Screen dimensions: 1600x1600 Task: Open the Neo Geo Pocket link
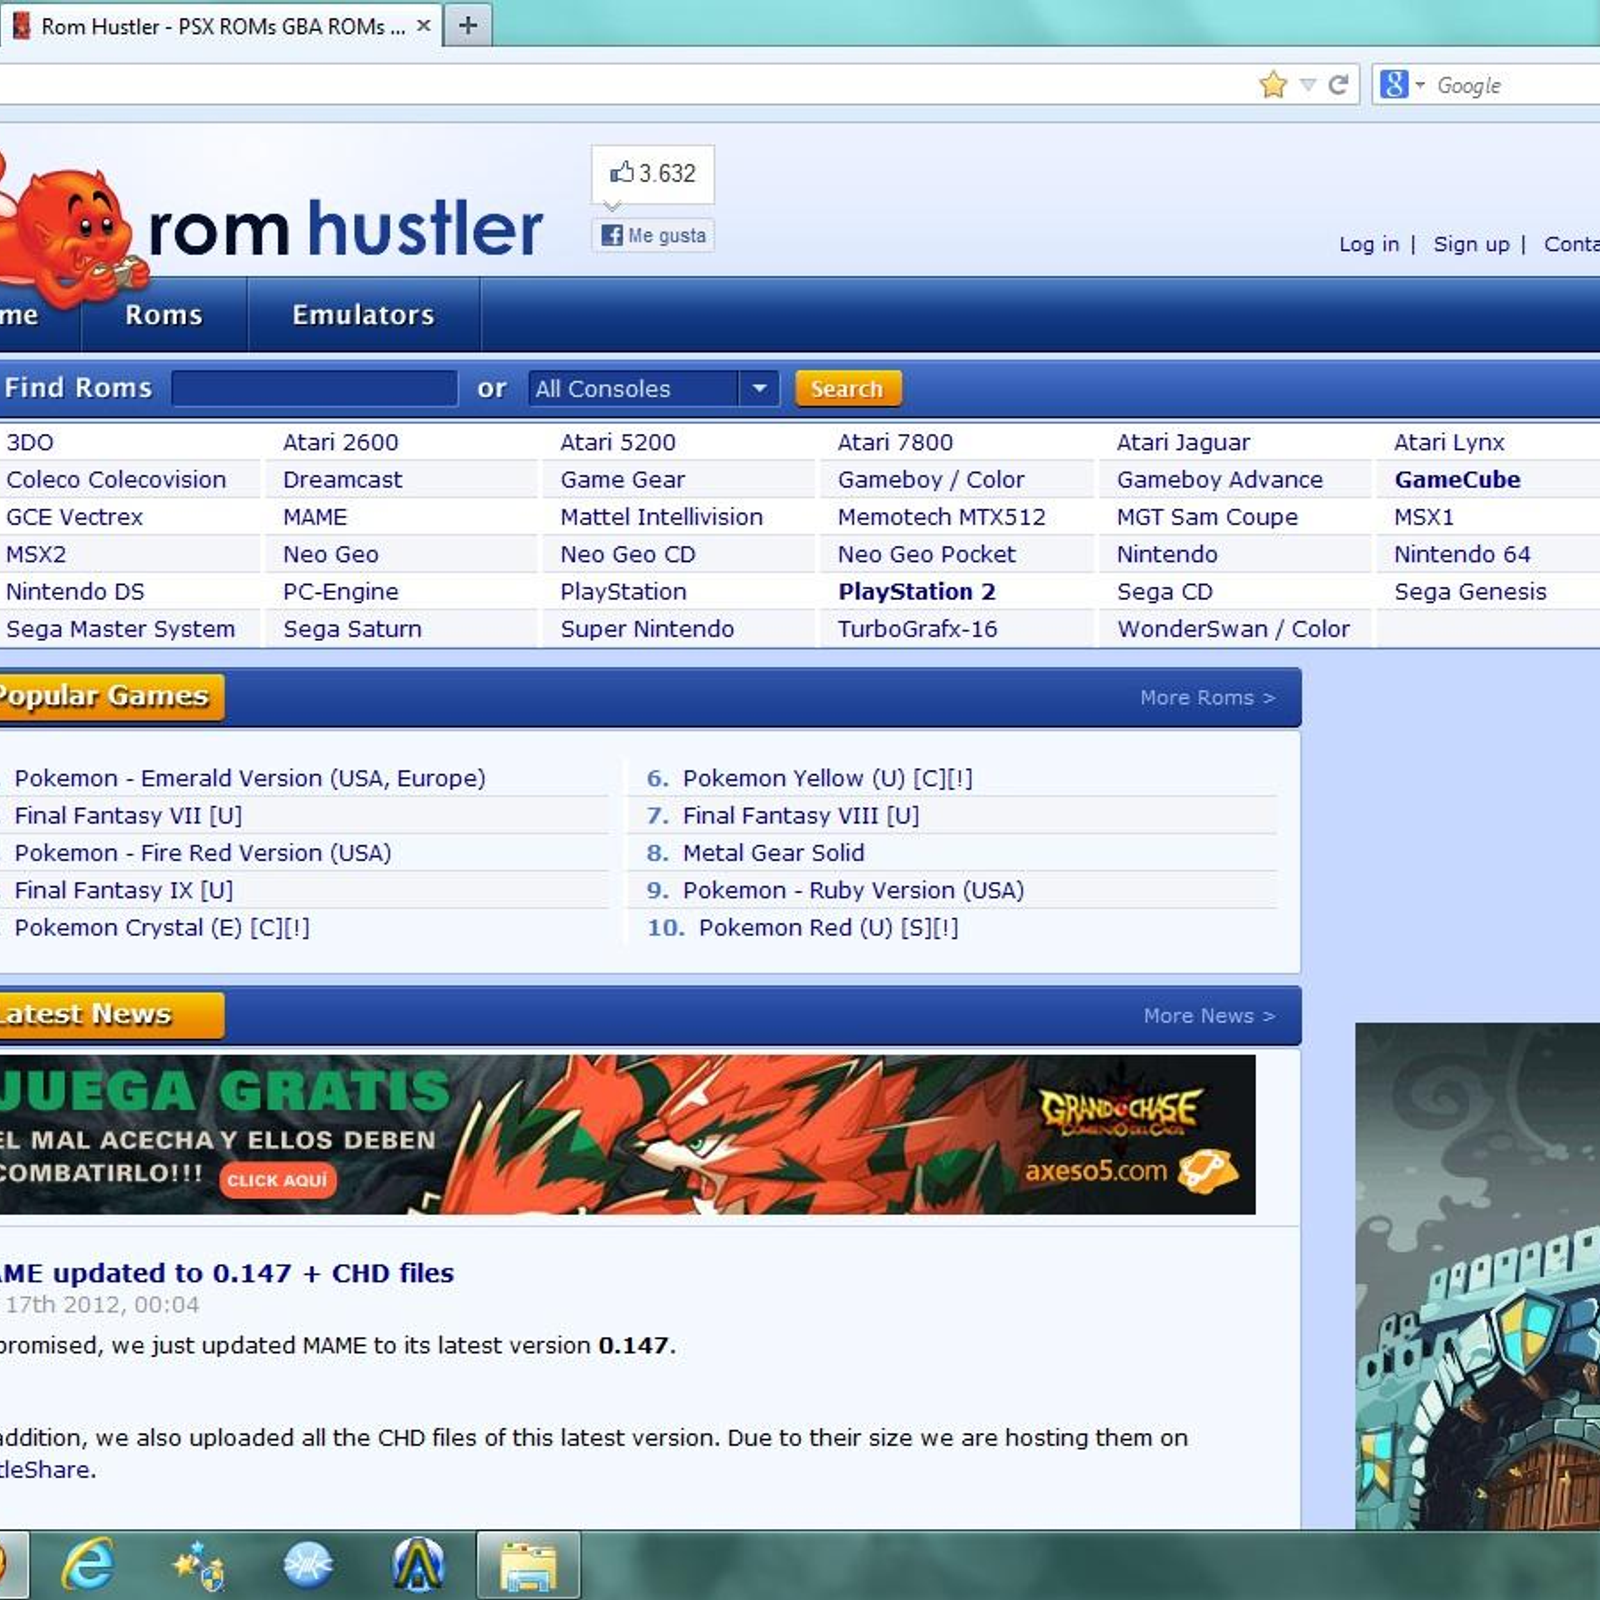(926, 554)
